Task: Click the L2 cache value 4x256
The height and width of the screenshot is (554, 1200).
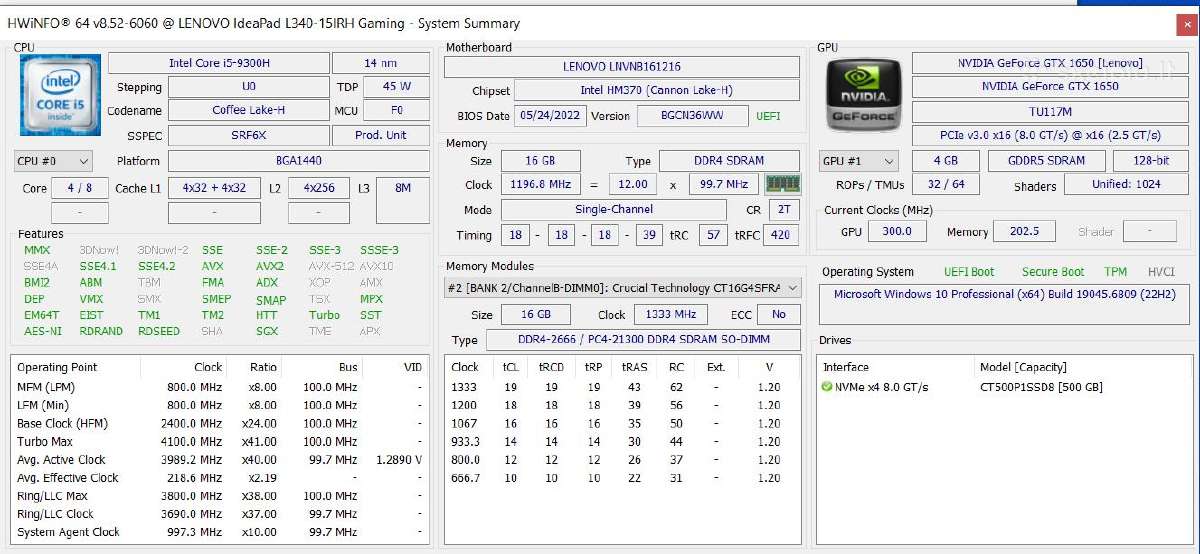Action: point(318,188)
